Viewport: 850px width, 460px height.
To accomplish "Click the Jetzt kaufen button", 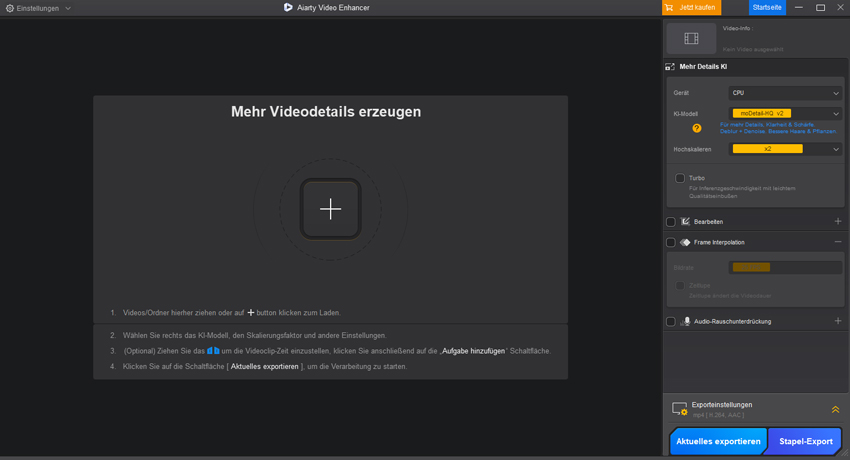I will [x=691, y=8].
